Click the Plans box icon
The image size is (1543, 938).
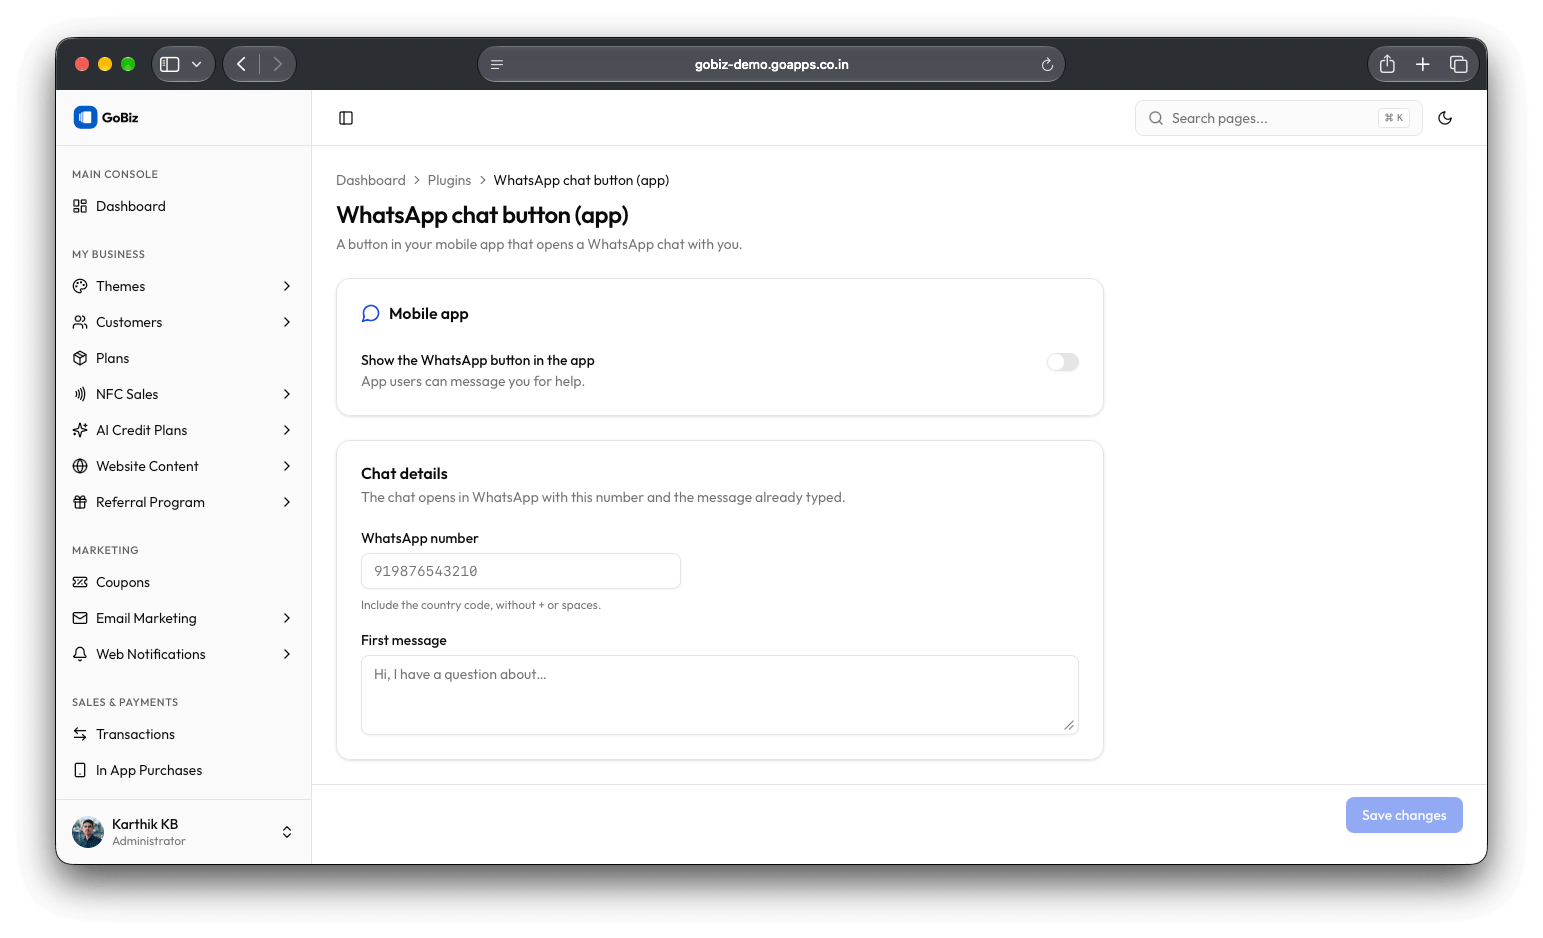point(80,358)
